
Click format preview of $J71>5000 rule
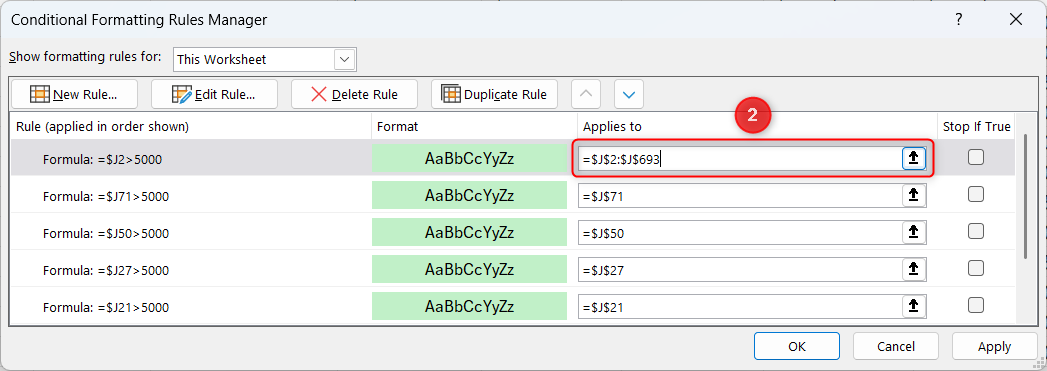(x=469, y=196)
